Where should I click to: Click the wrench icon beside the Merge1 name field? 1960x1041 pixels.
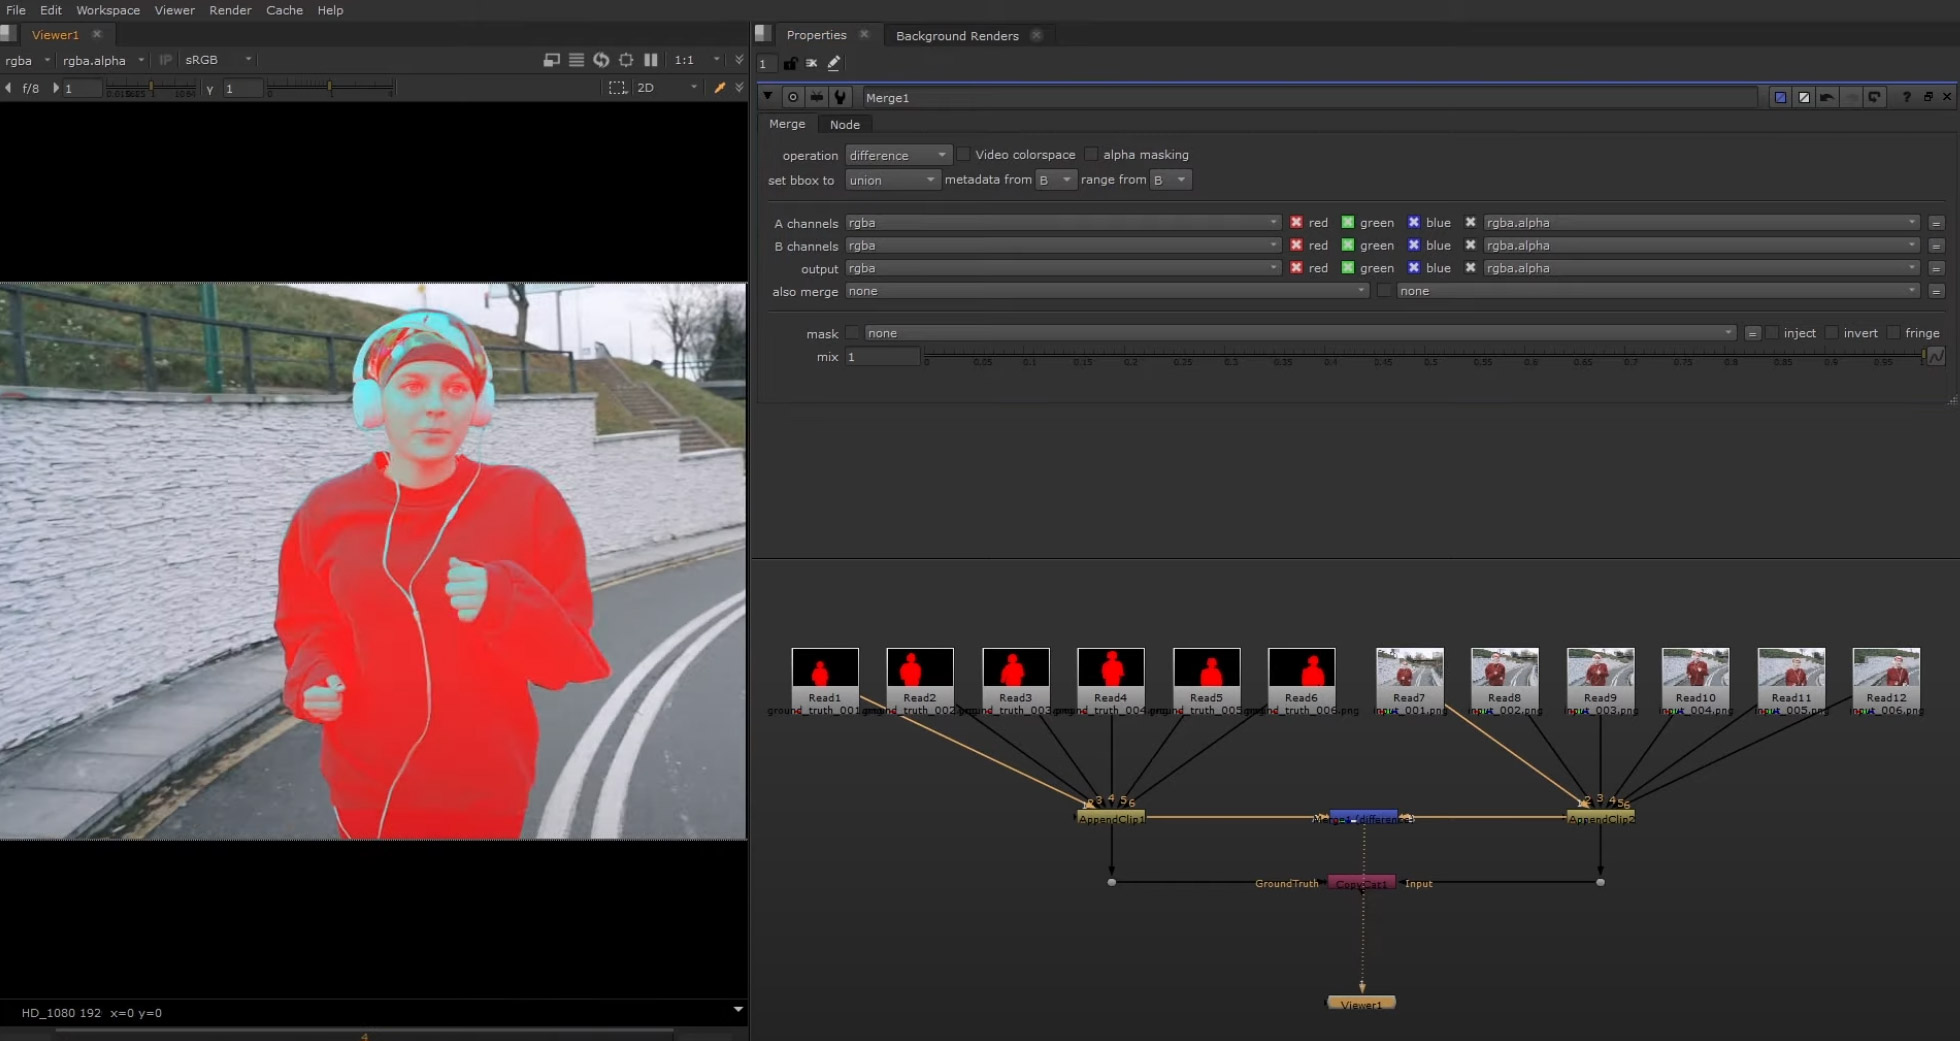[x=841, y=97]
